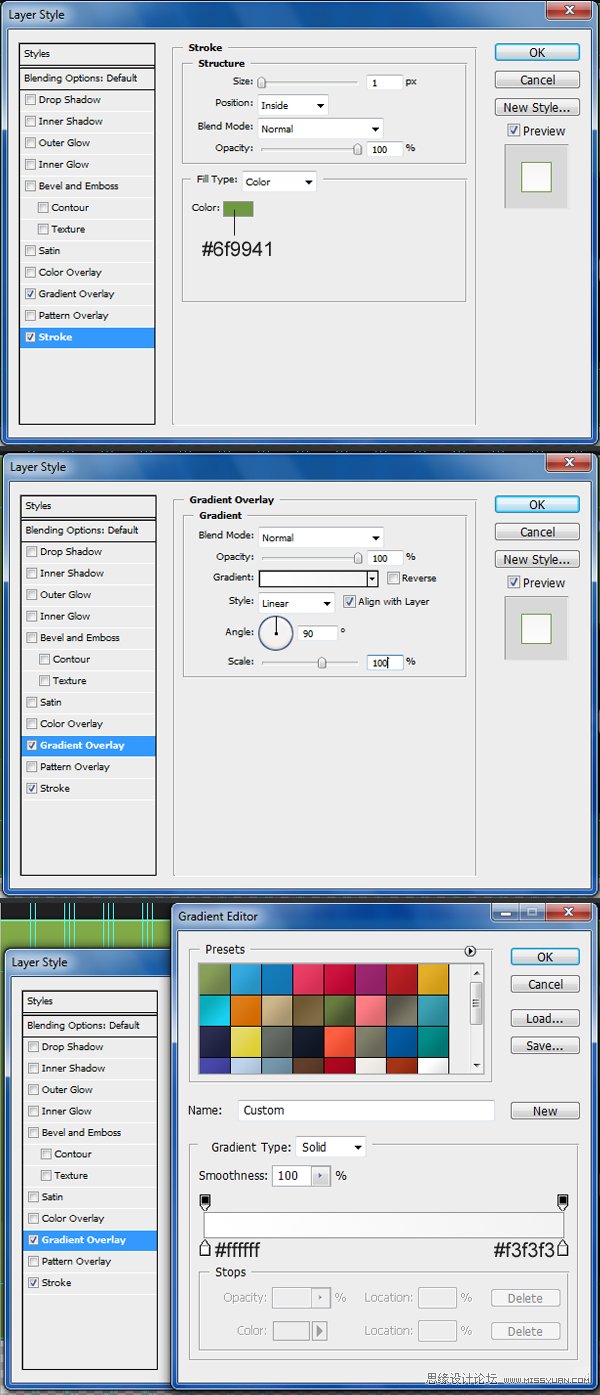The width and height of the screenshot is (600, 1395).
Task: Select Blending Options: Default in the Gradient Overlay dialog
Action: click(x=88, y=530)
